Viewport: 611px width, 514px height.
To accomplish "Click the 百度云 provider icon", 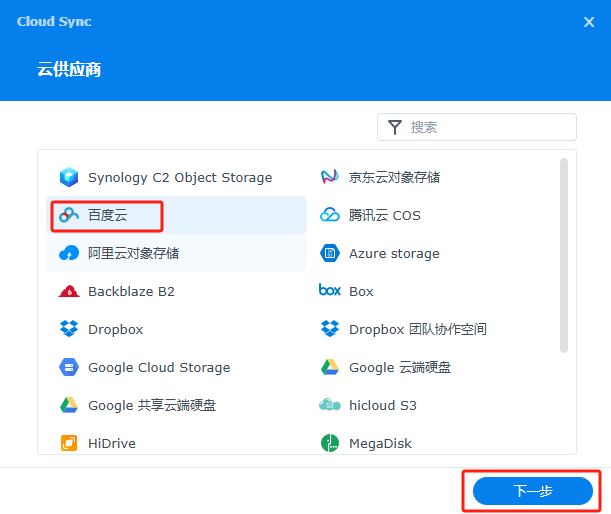I will click(69, 215).
